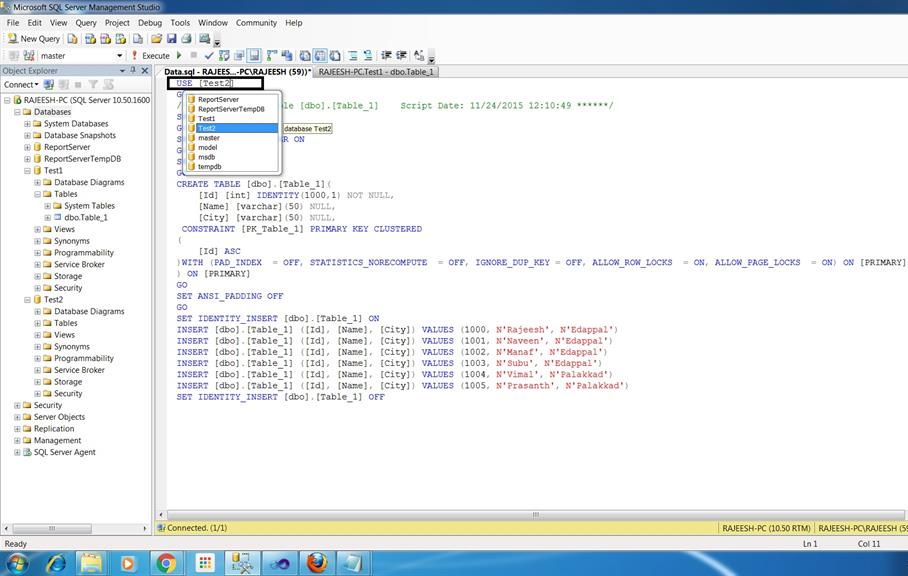Click the Save icon on the toolbar

click(171, 40)
